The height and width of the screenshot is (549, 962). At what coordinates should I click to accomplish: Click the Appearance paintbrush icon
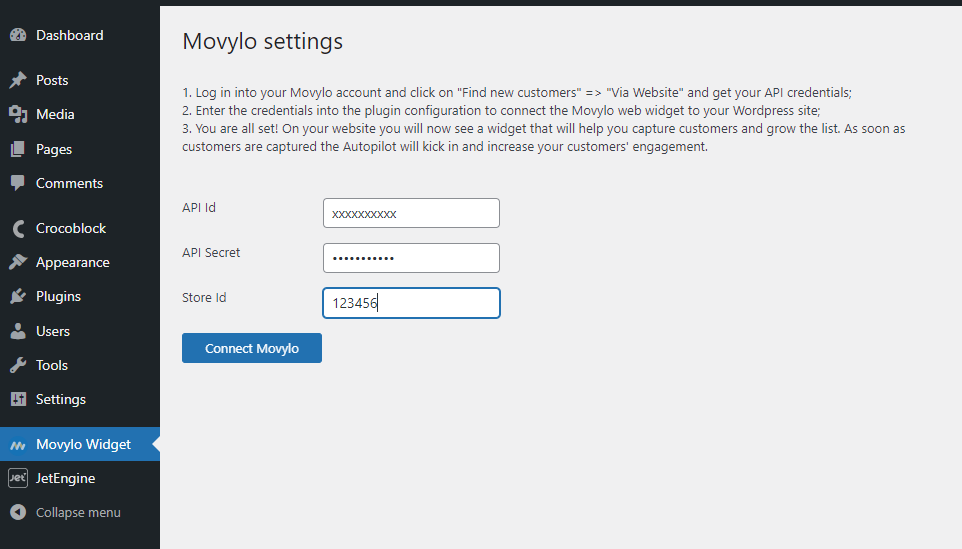pos(18,262)
